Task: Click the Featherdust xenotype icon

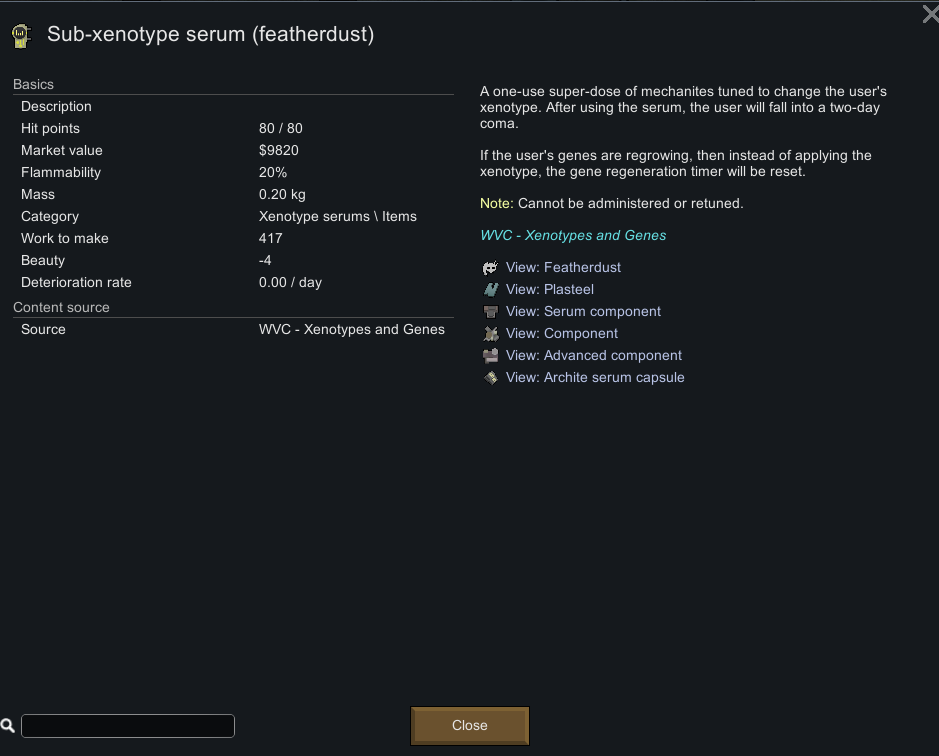Action: pyautogui.click(x=490, y=268)
